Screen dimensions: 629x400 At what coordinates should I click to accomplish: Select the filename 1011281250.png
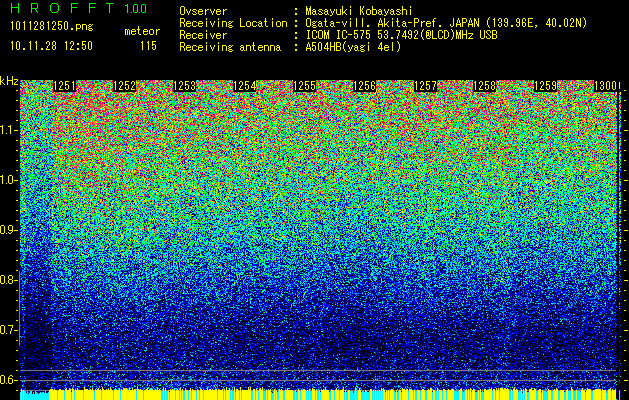tap(52, 27)
